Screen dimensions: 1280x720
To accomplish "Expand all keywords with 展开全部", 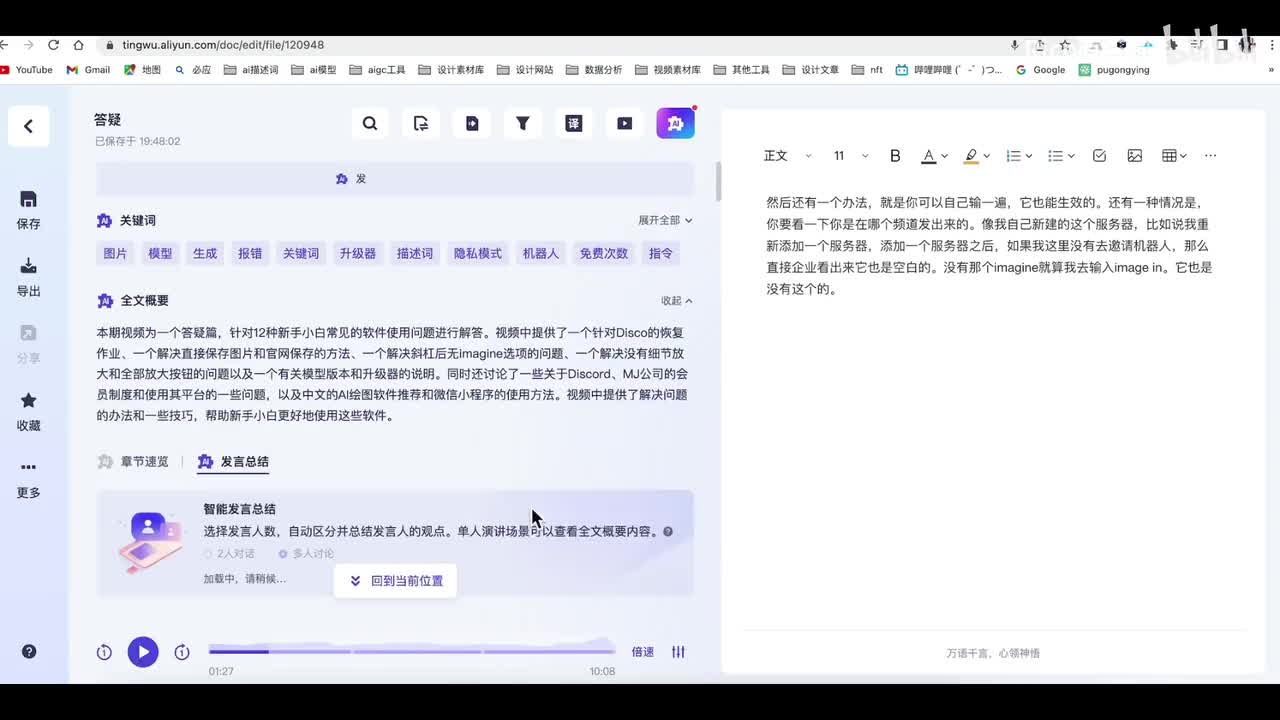I will click(665, 220).
